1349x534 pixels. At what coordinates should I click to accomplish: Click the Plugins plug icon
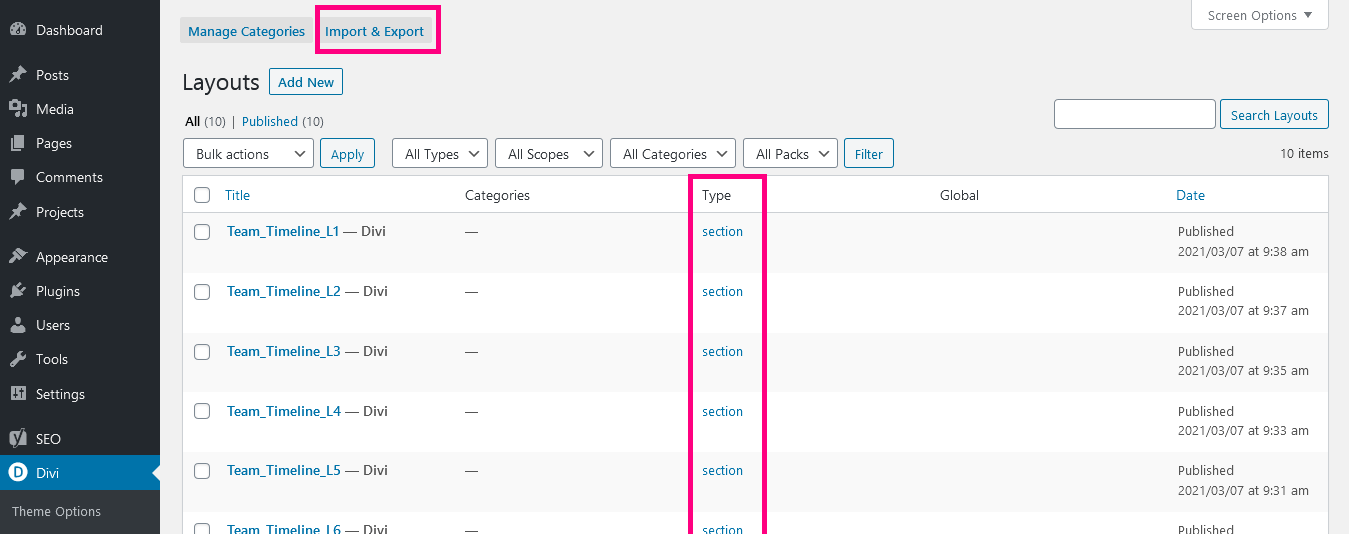tap(17, 291)
